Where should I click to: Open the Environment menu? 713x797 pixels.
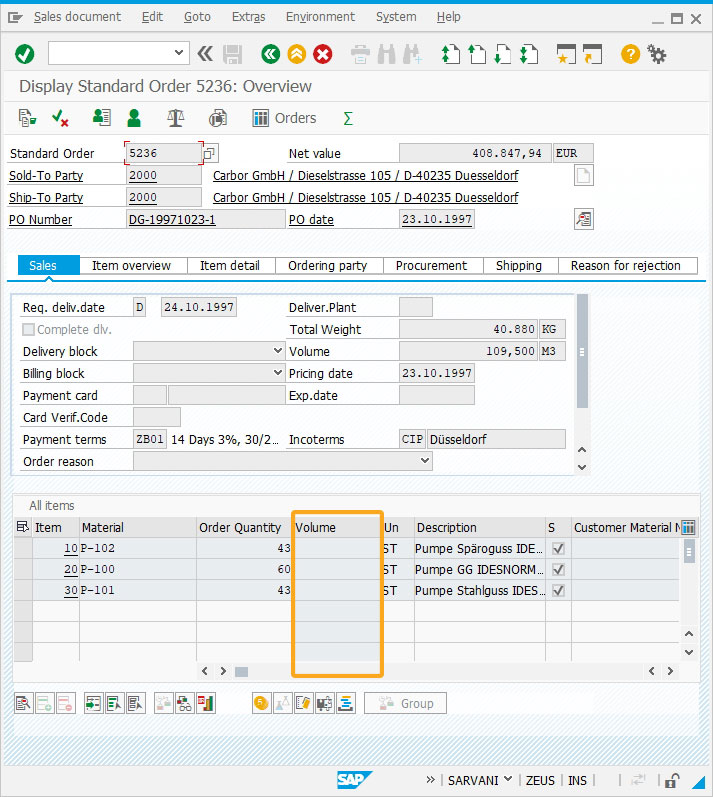(320, 17)
